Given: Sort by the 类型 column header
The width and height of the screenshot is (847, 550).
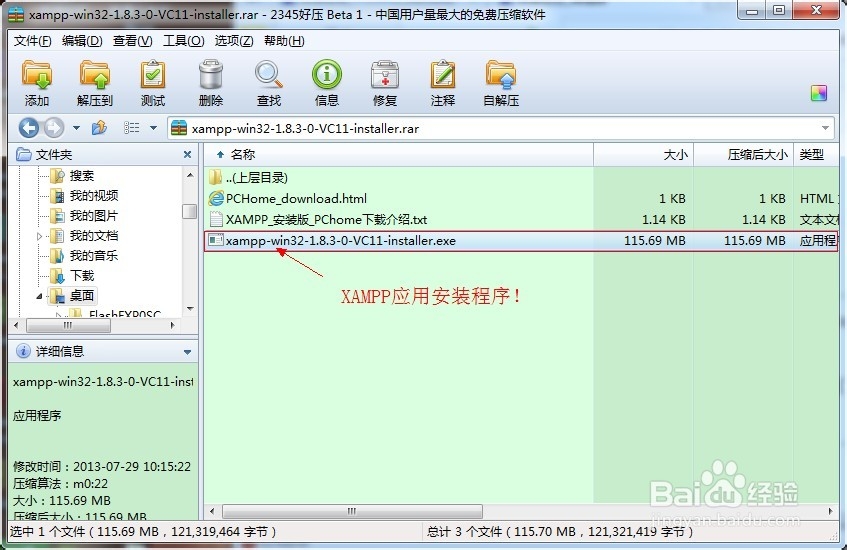Looking at the screenshot, I should [816, 155].
